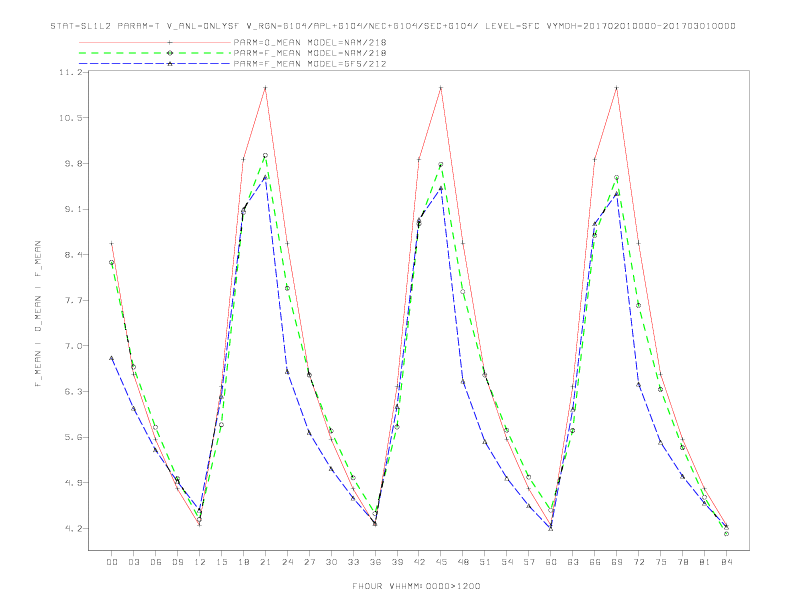The height and width of the screenshot is (612, 792).
Task: Click the y-axis tick label 4.9
Action: [x=73, y=483]
